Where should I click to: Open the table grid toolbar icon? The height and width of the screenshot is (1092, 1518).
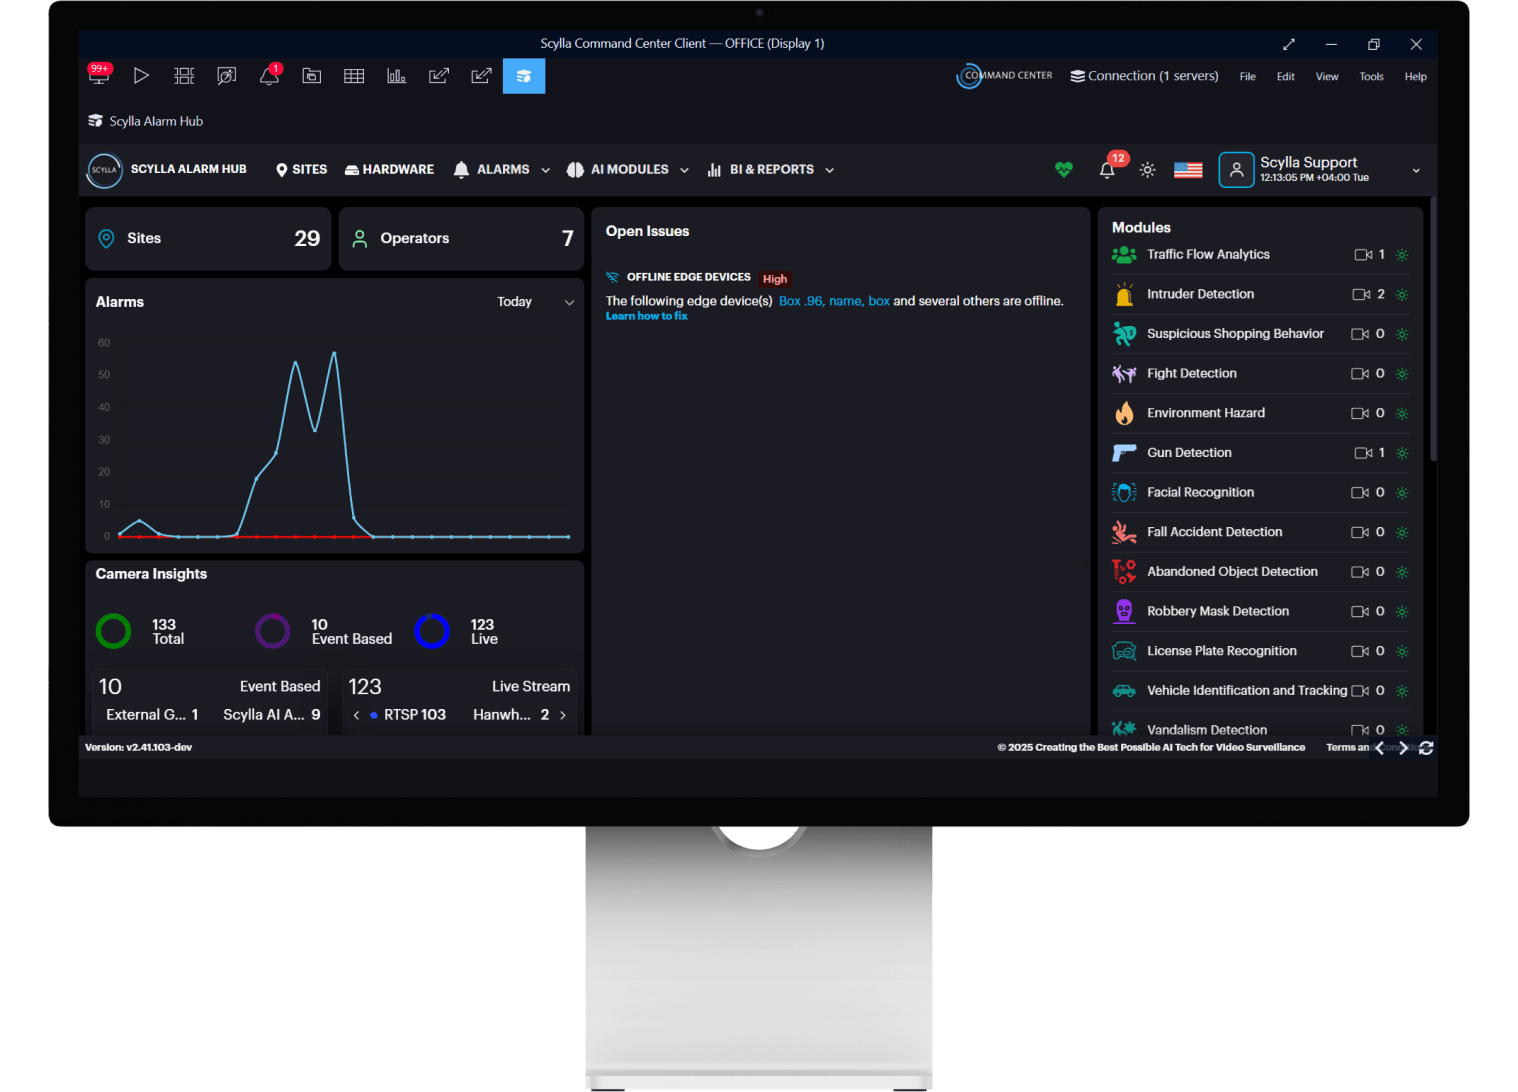[x=354, y=76]
